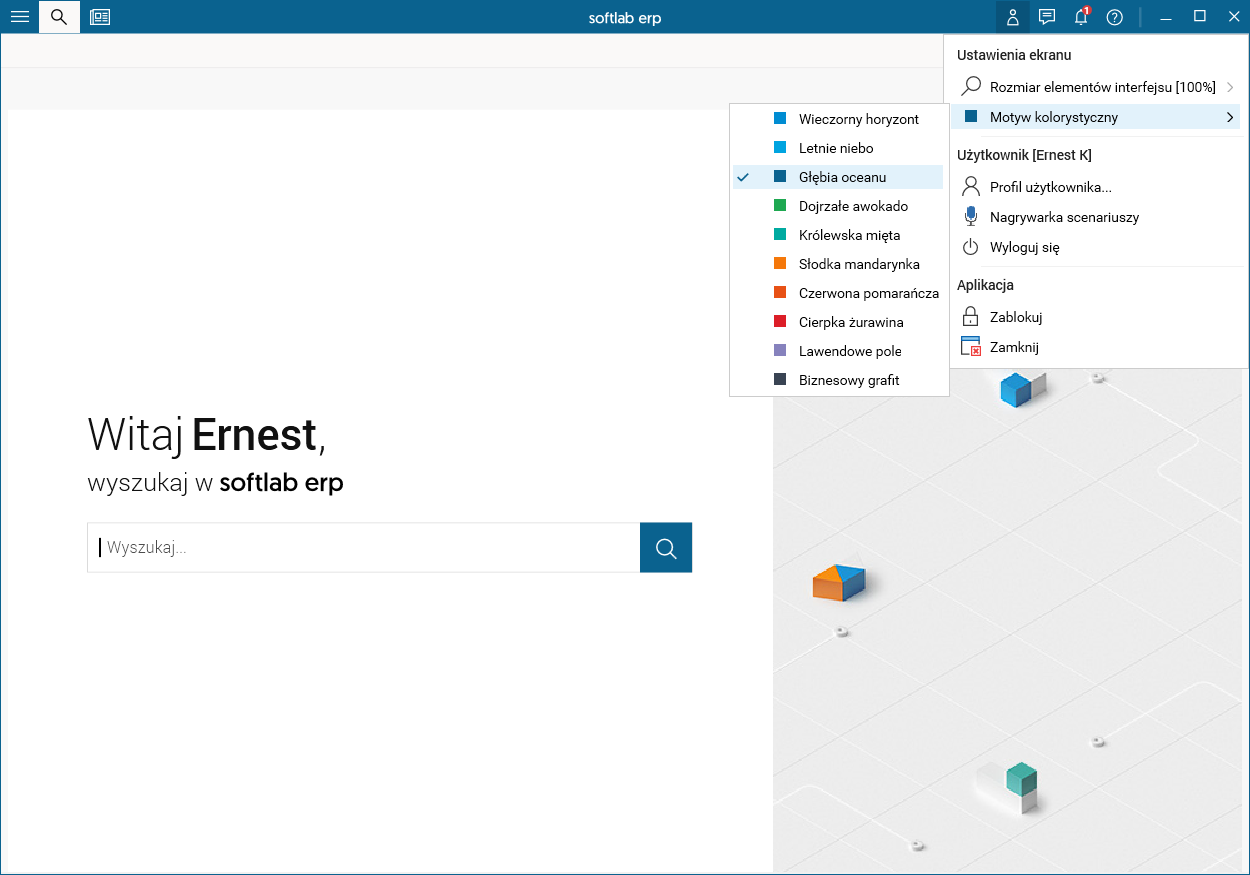
Task: Choose Zablokuj in Aplikacja section
Action: point(1095,317)
